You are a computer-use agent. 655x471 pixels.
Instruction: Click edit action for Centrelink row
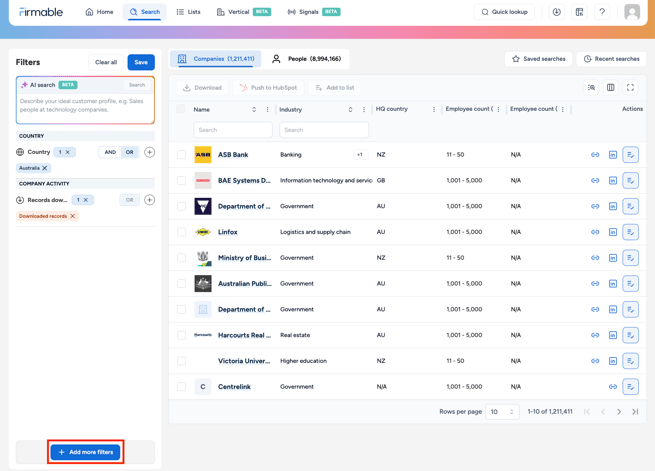pyautogui.click(x=630, y=387)
